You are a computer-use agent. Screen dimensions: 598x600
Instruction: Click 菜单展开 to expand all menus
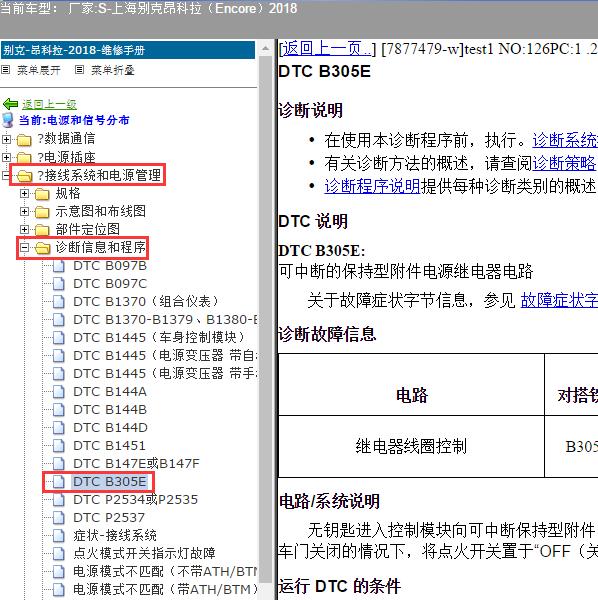(x=39, y=70)
